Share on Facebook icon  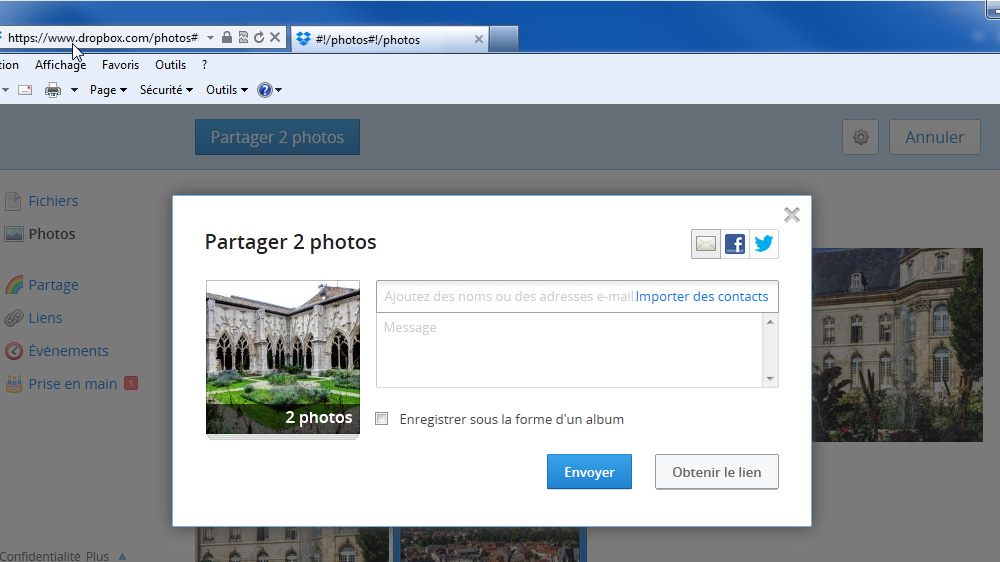tap(735, 244)
